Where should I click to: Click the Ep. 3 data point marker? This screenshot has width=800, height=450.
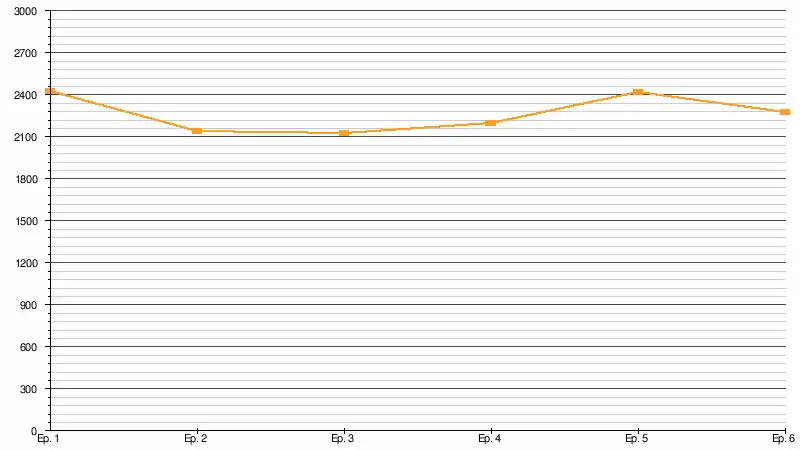coord(344,133)
